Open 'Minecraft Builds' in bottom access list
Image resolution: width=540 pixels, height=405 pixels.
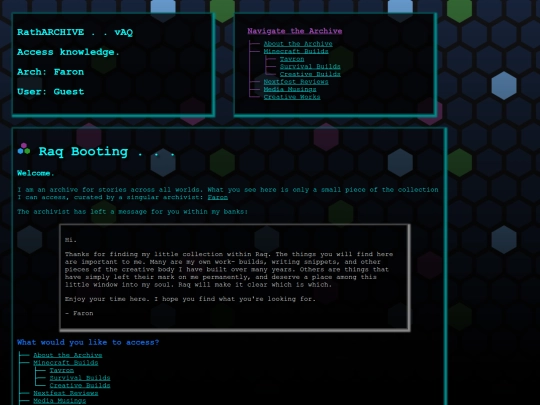[65, 363]
